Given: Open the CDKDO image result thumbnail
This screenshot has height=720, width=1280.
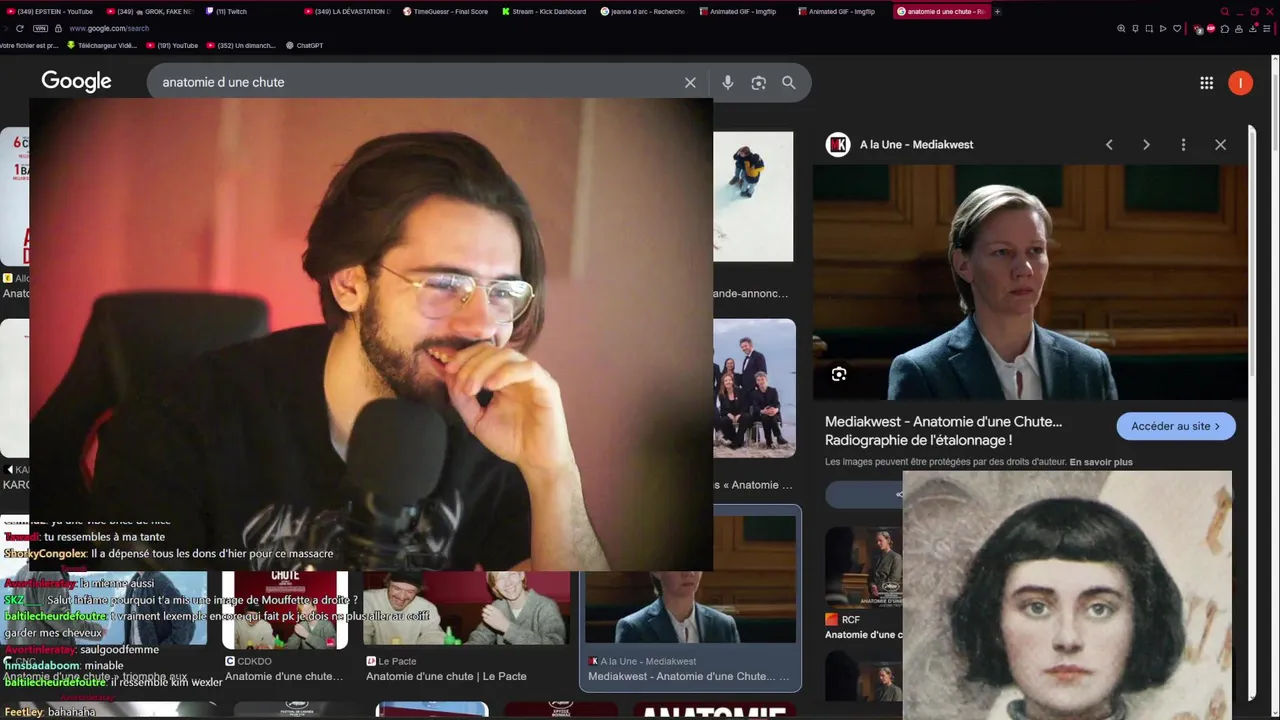Looking at the screenshot, I should tap(285, 608).
